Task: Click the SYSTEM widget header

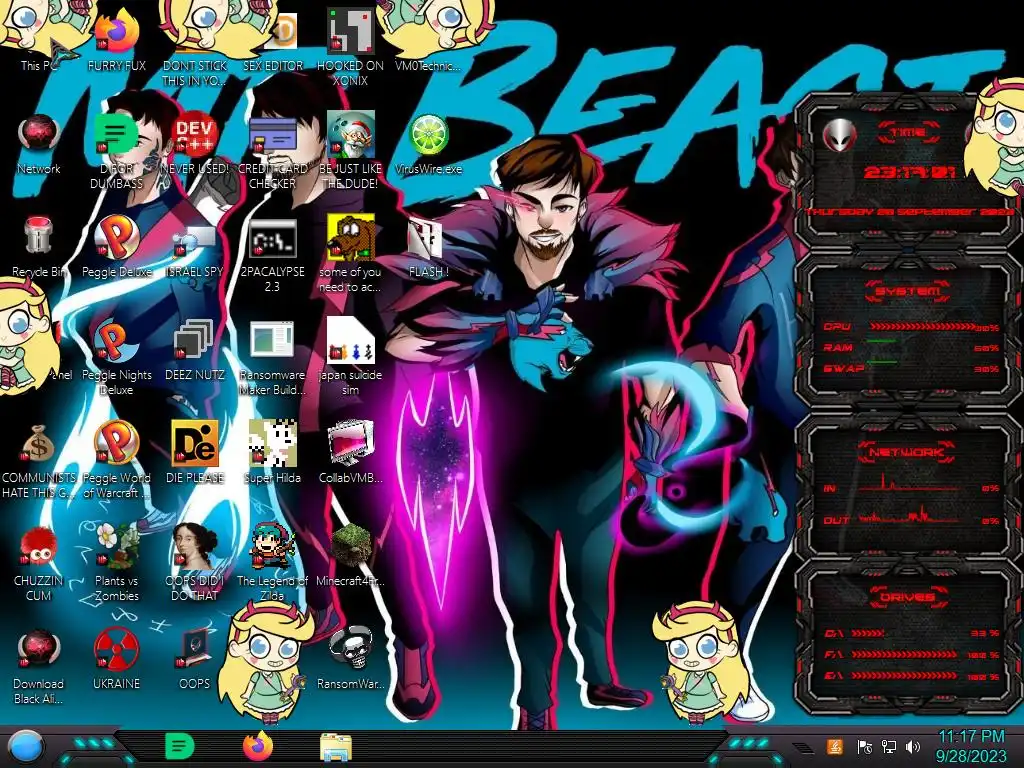Action: point(908,291)
